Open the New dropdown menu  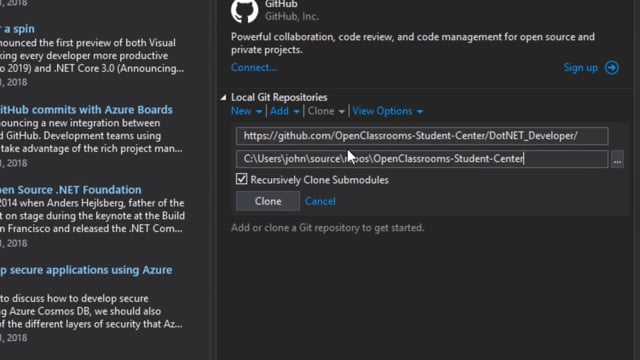click(247, 111)
